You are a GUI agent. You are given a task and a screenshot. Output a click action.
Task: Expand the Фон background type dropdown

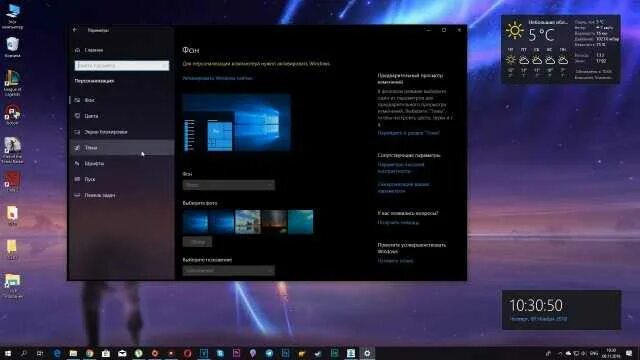[x=229, y=185]
